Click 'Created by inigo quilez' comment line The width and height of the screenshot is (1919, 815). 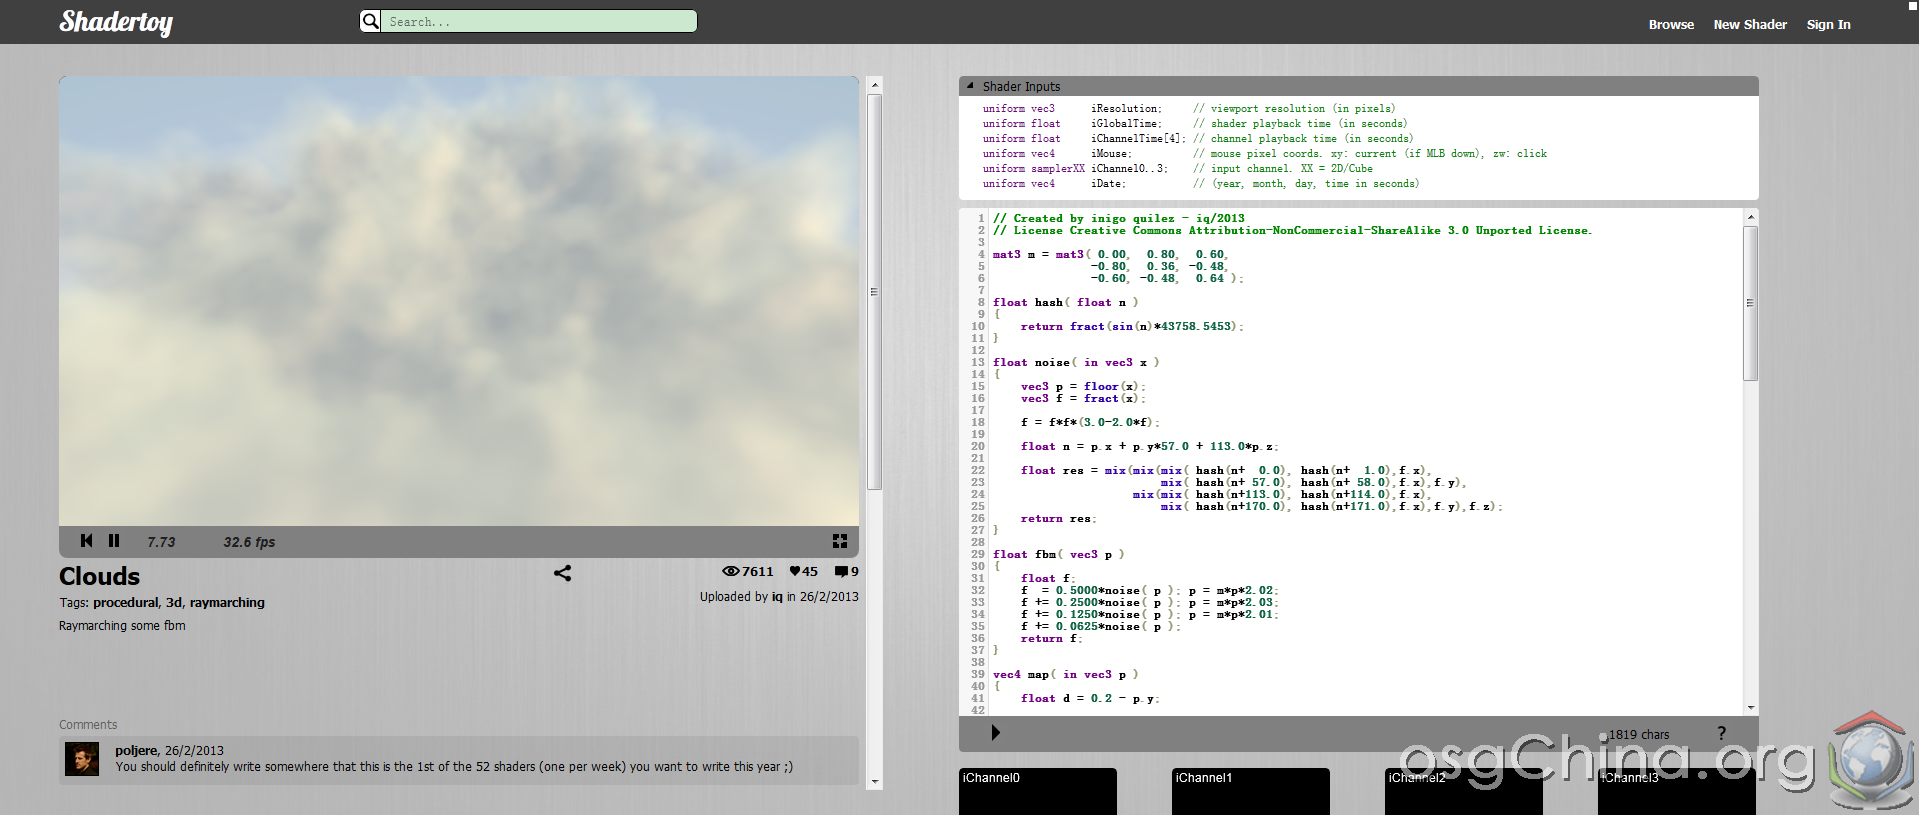tap(1119, 218)
